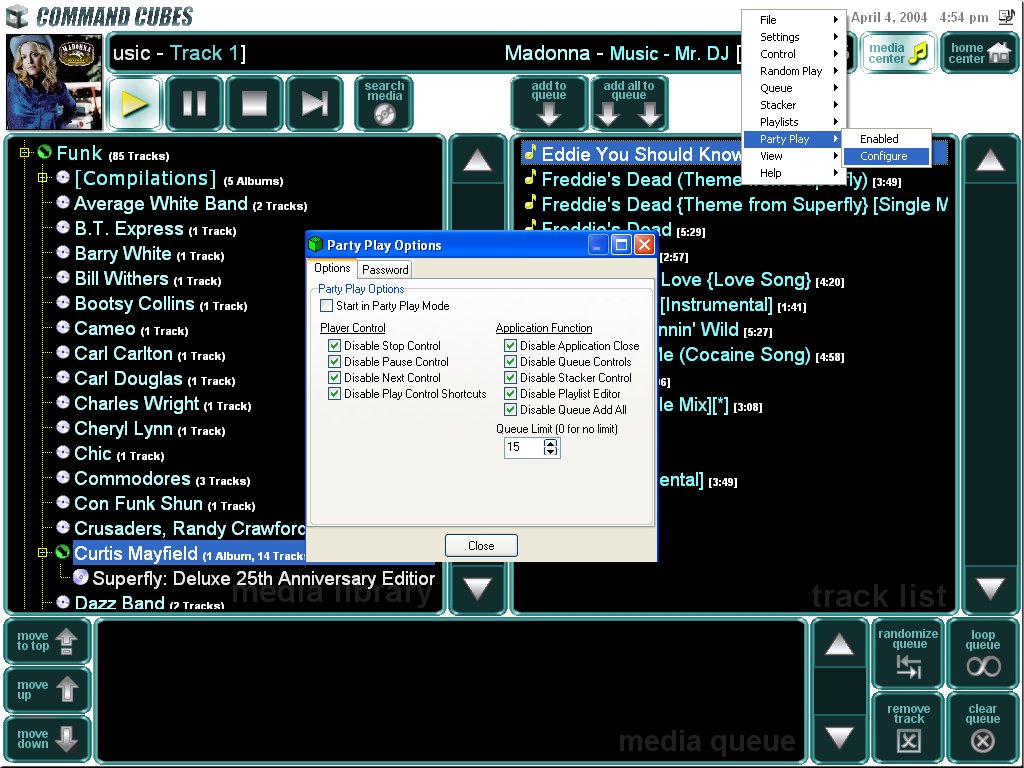
Task: Pause the current track
Action: (x=194, y=104)
